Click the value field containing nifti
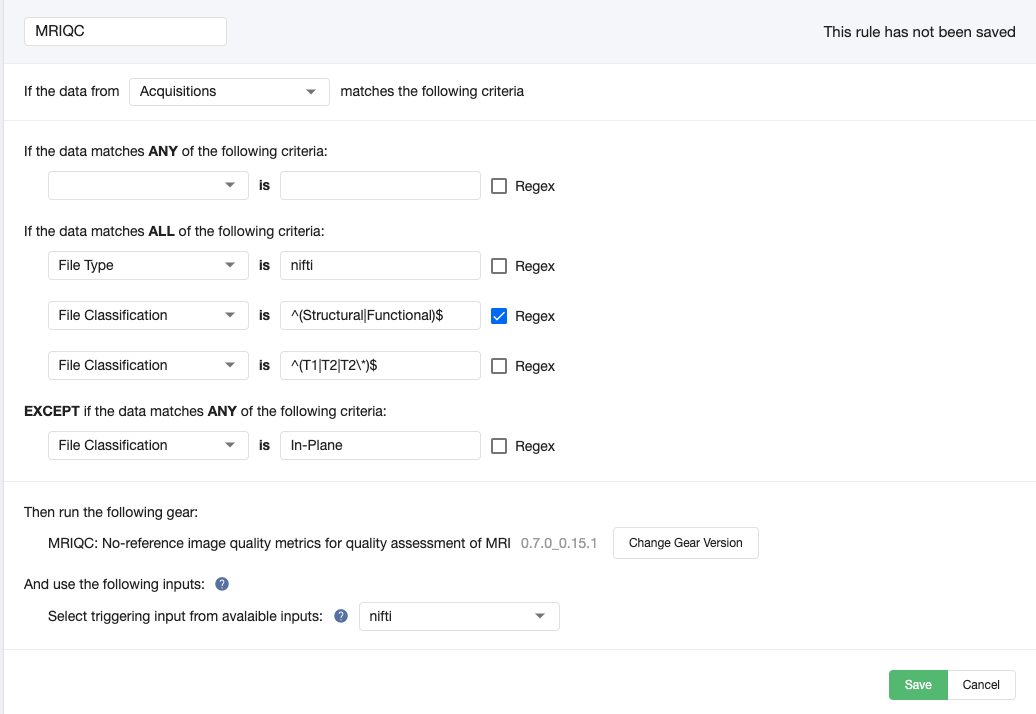This screenshot has height=714, width=1036. click(x=380, y=266)
